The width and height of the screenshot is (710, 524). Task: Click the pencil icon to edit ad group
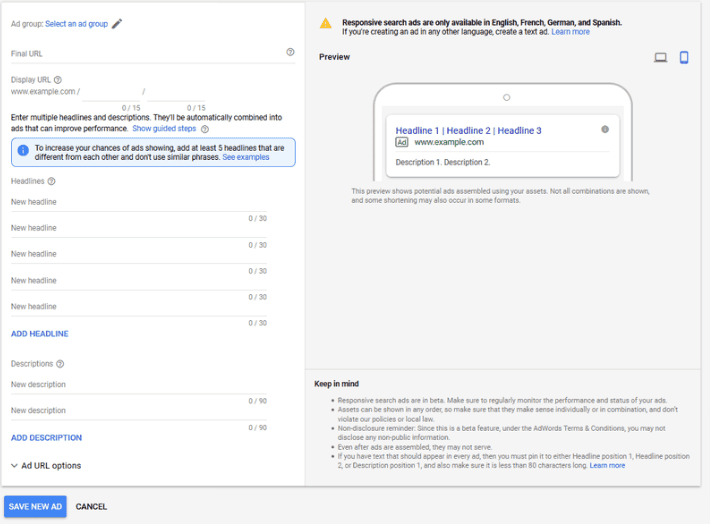tap(117, 24)
